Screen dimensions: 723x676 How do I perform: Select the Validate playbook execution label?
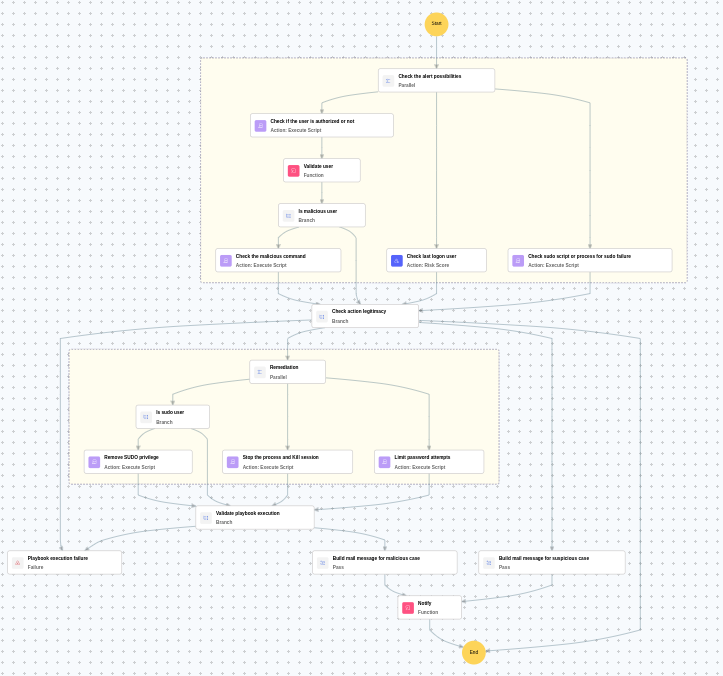(248, 513)
